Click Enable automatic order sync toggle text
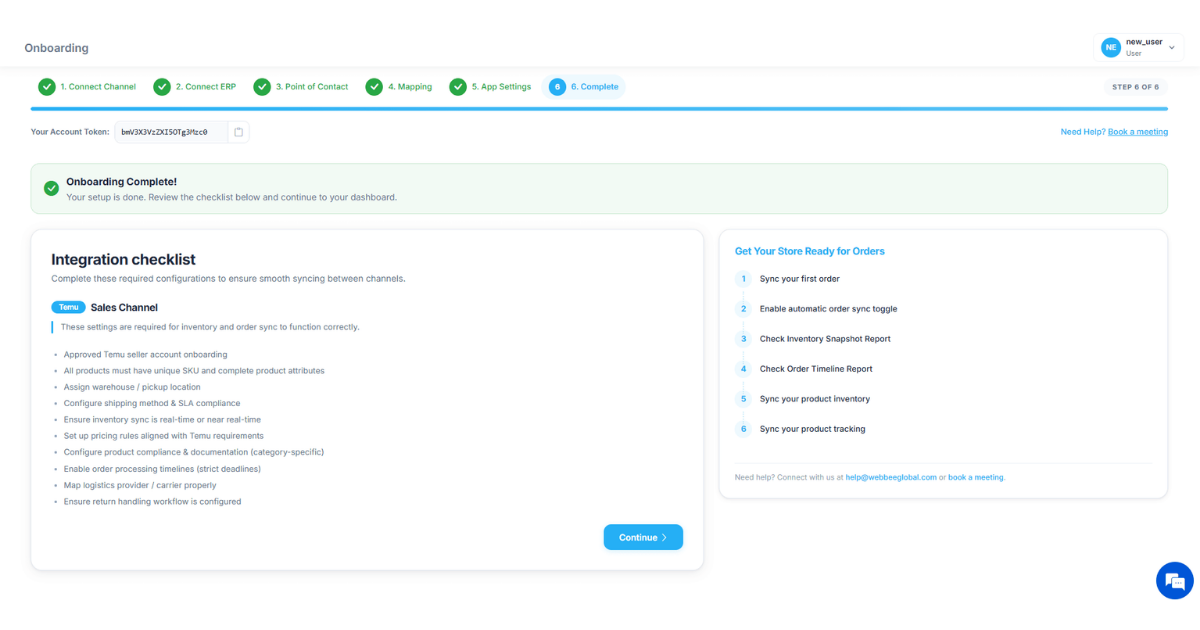Image resolution: width=1200 pixels, height=630 pixels. tap(828, 309)
